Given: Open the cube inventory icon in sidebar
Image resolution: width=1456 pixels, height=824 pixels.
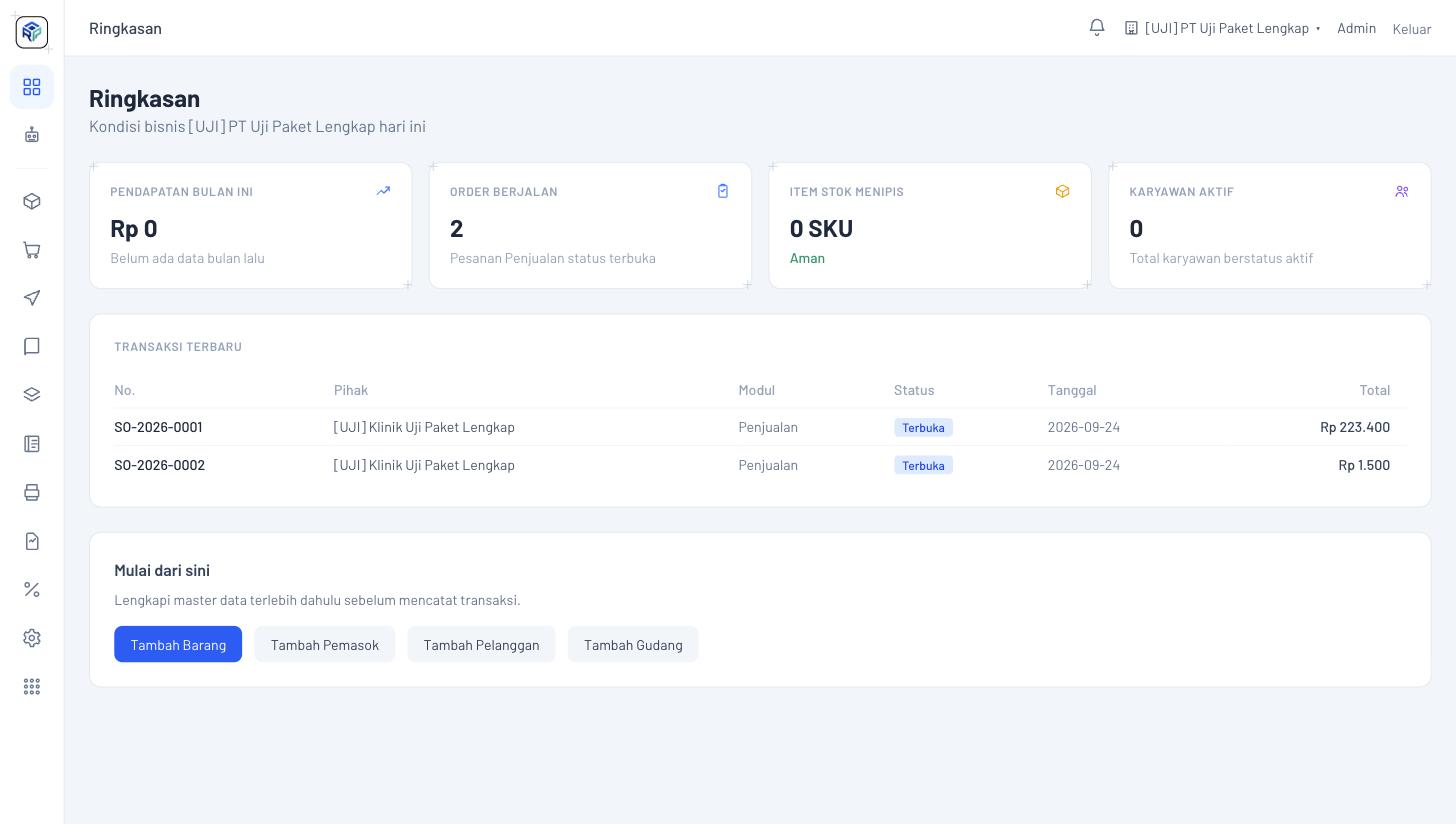Looking at the screenshot, I should (x=32, y=201).
